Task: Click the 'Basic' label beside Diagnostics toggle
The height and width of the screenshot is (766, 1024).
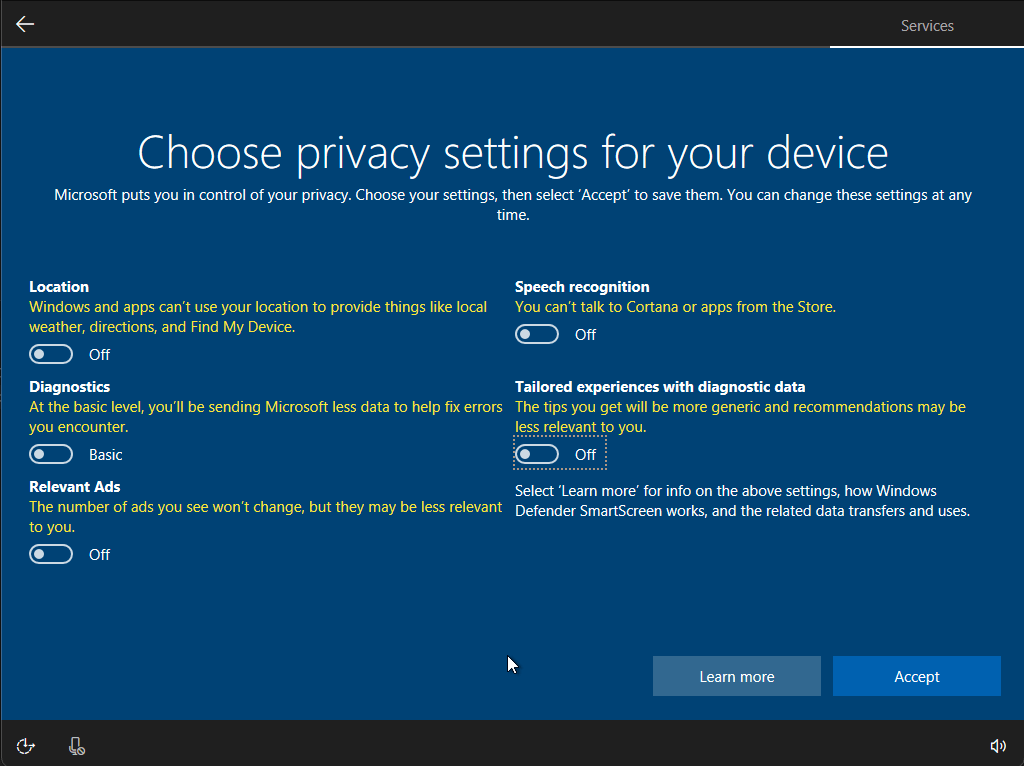Action: point(105,455)
